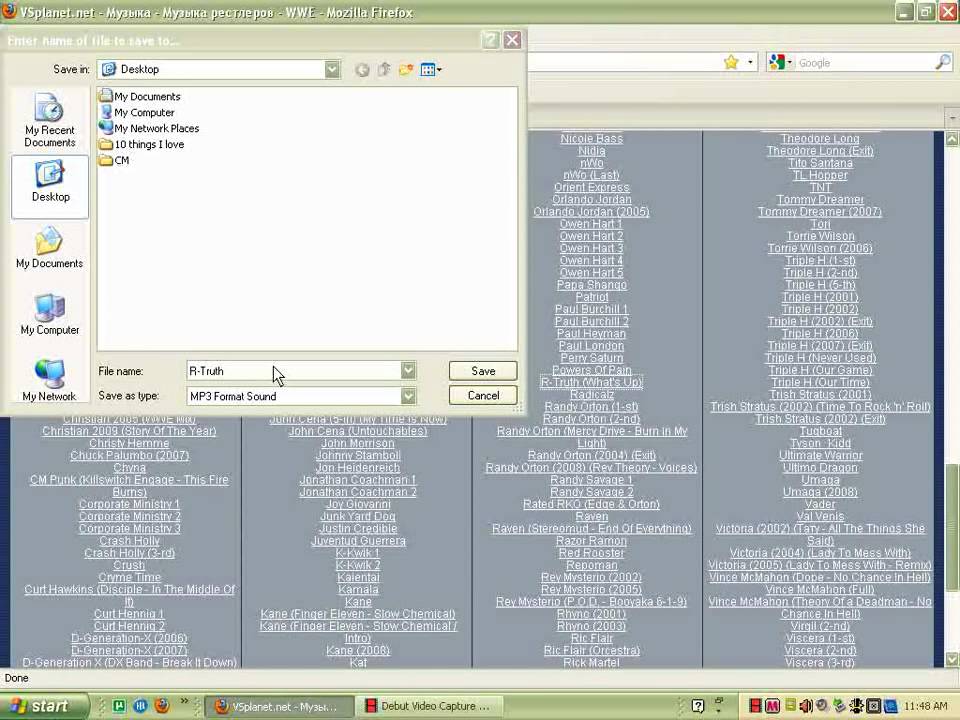Open the Ultimate Warrior link
The width and height of the screenshot is (960, 720).
click(x=820, y=456)
